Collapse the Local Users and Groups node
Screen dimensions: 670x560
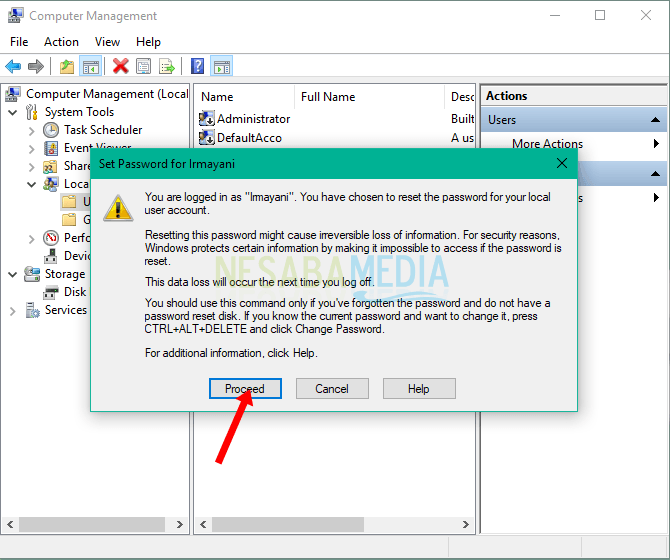pos(31,185)
